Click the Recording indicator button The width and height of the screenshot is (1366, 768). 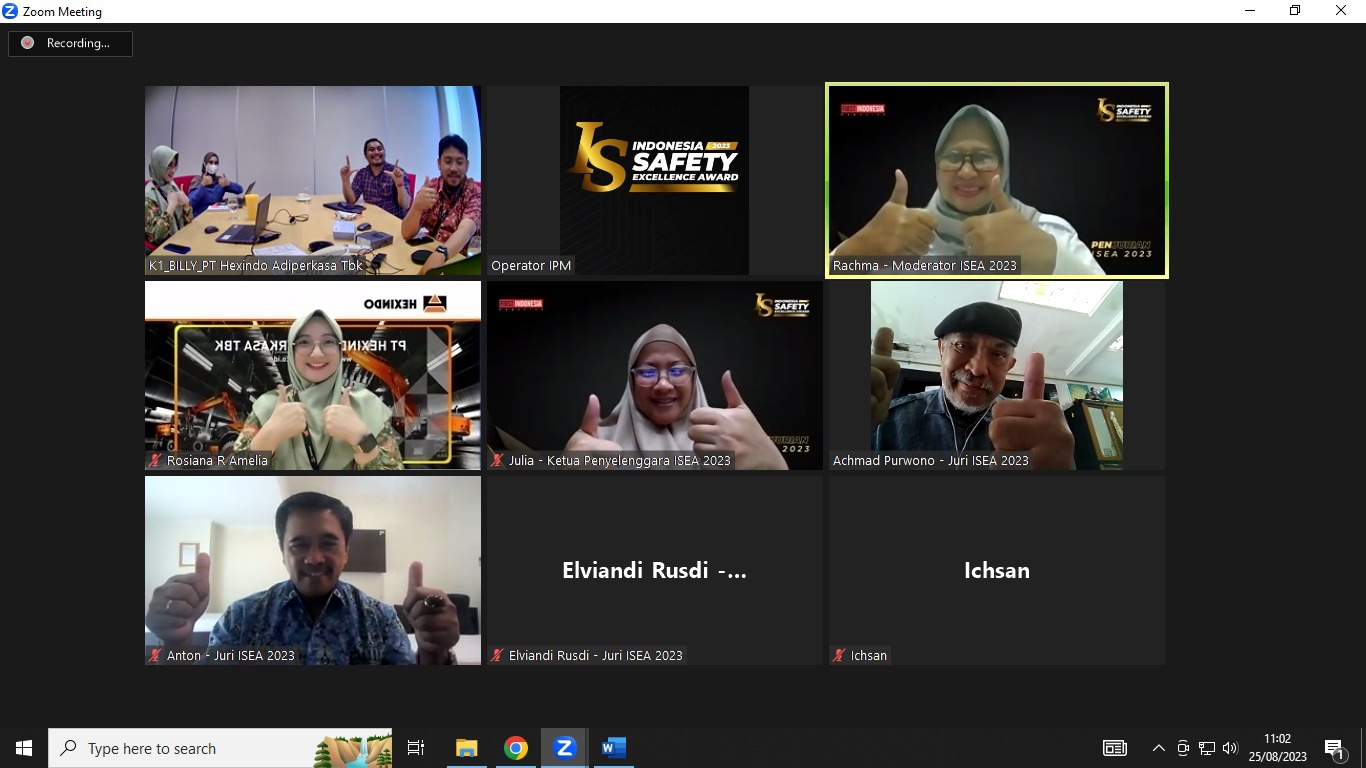pos(70,43)
